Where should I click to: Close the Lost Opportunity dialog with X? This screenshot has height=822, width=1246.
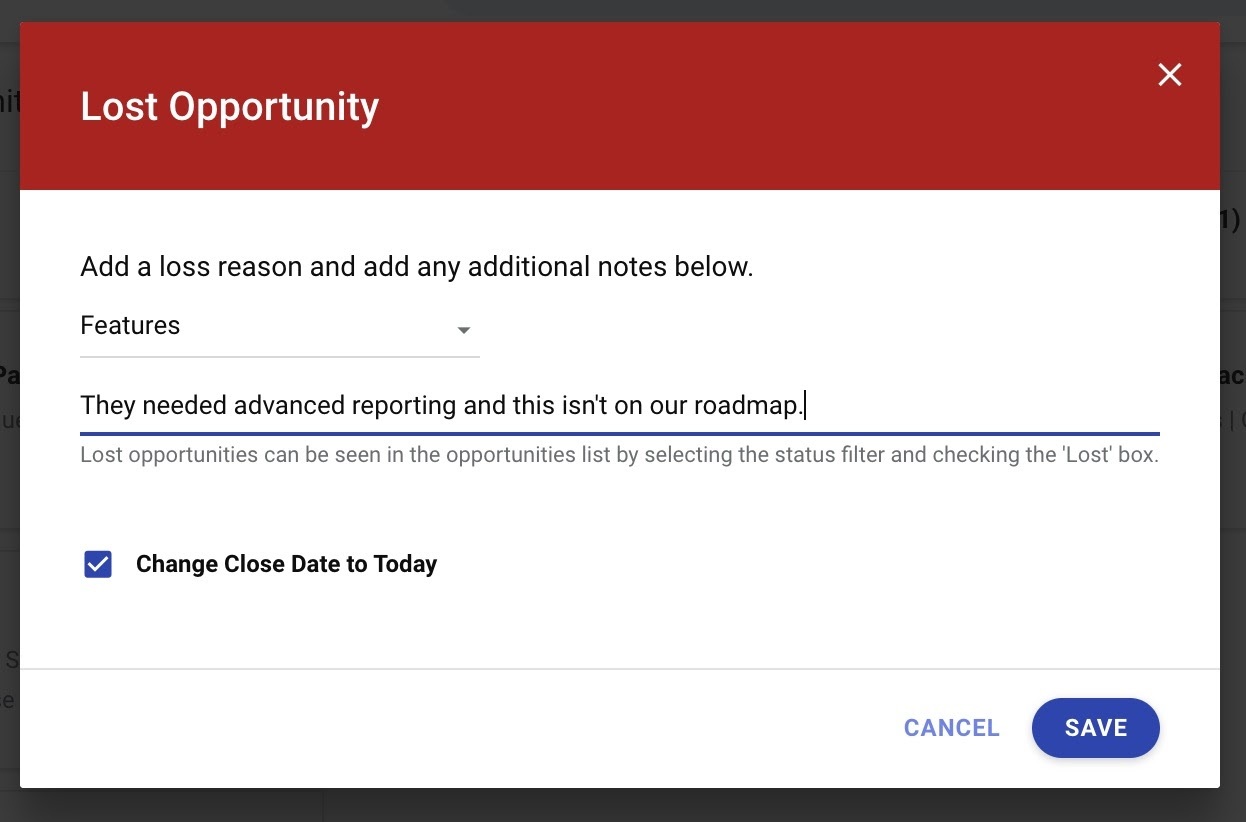(x=1169, y=75)
